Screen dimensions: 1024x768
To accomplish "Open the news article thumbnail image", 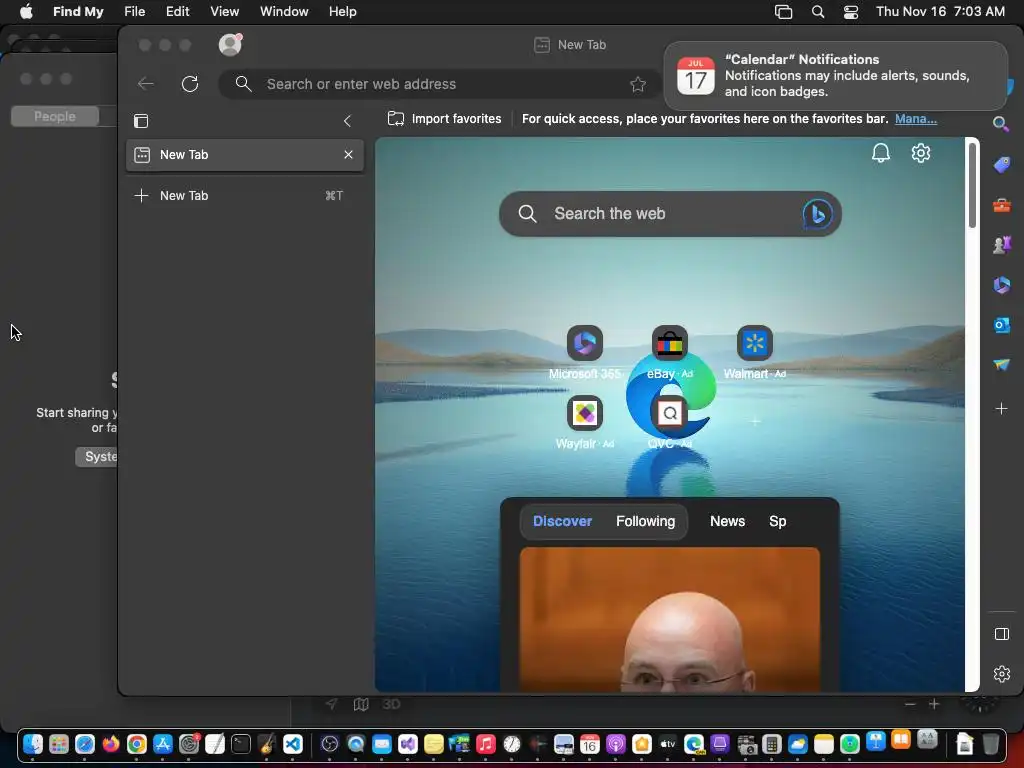I will (x=669, y=619).
